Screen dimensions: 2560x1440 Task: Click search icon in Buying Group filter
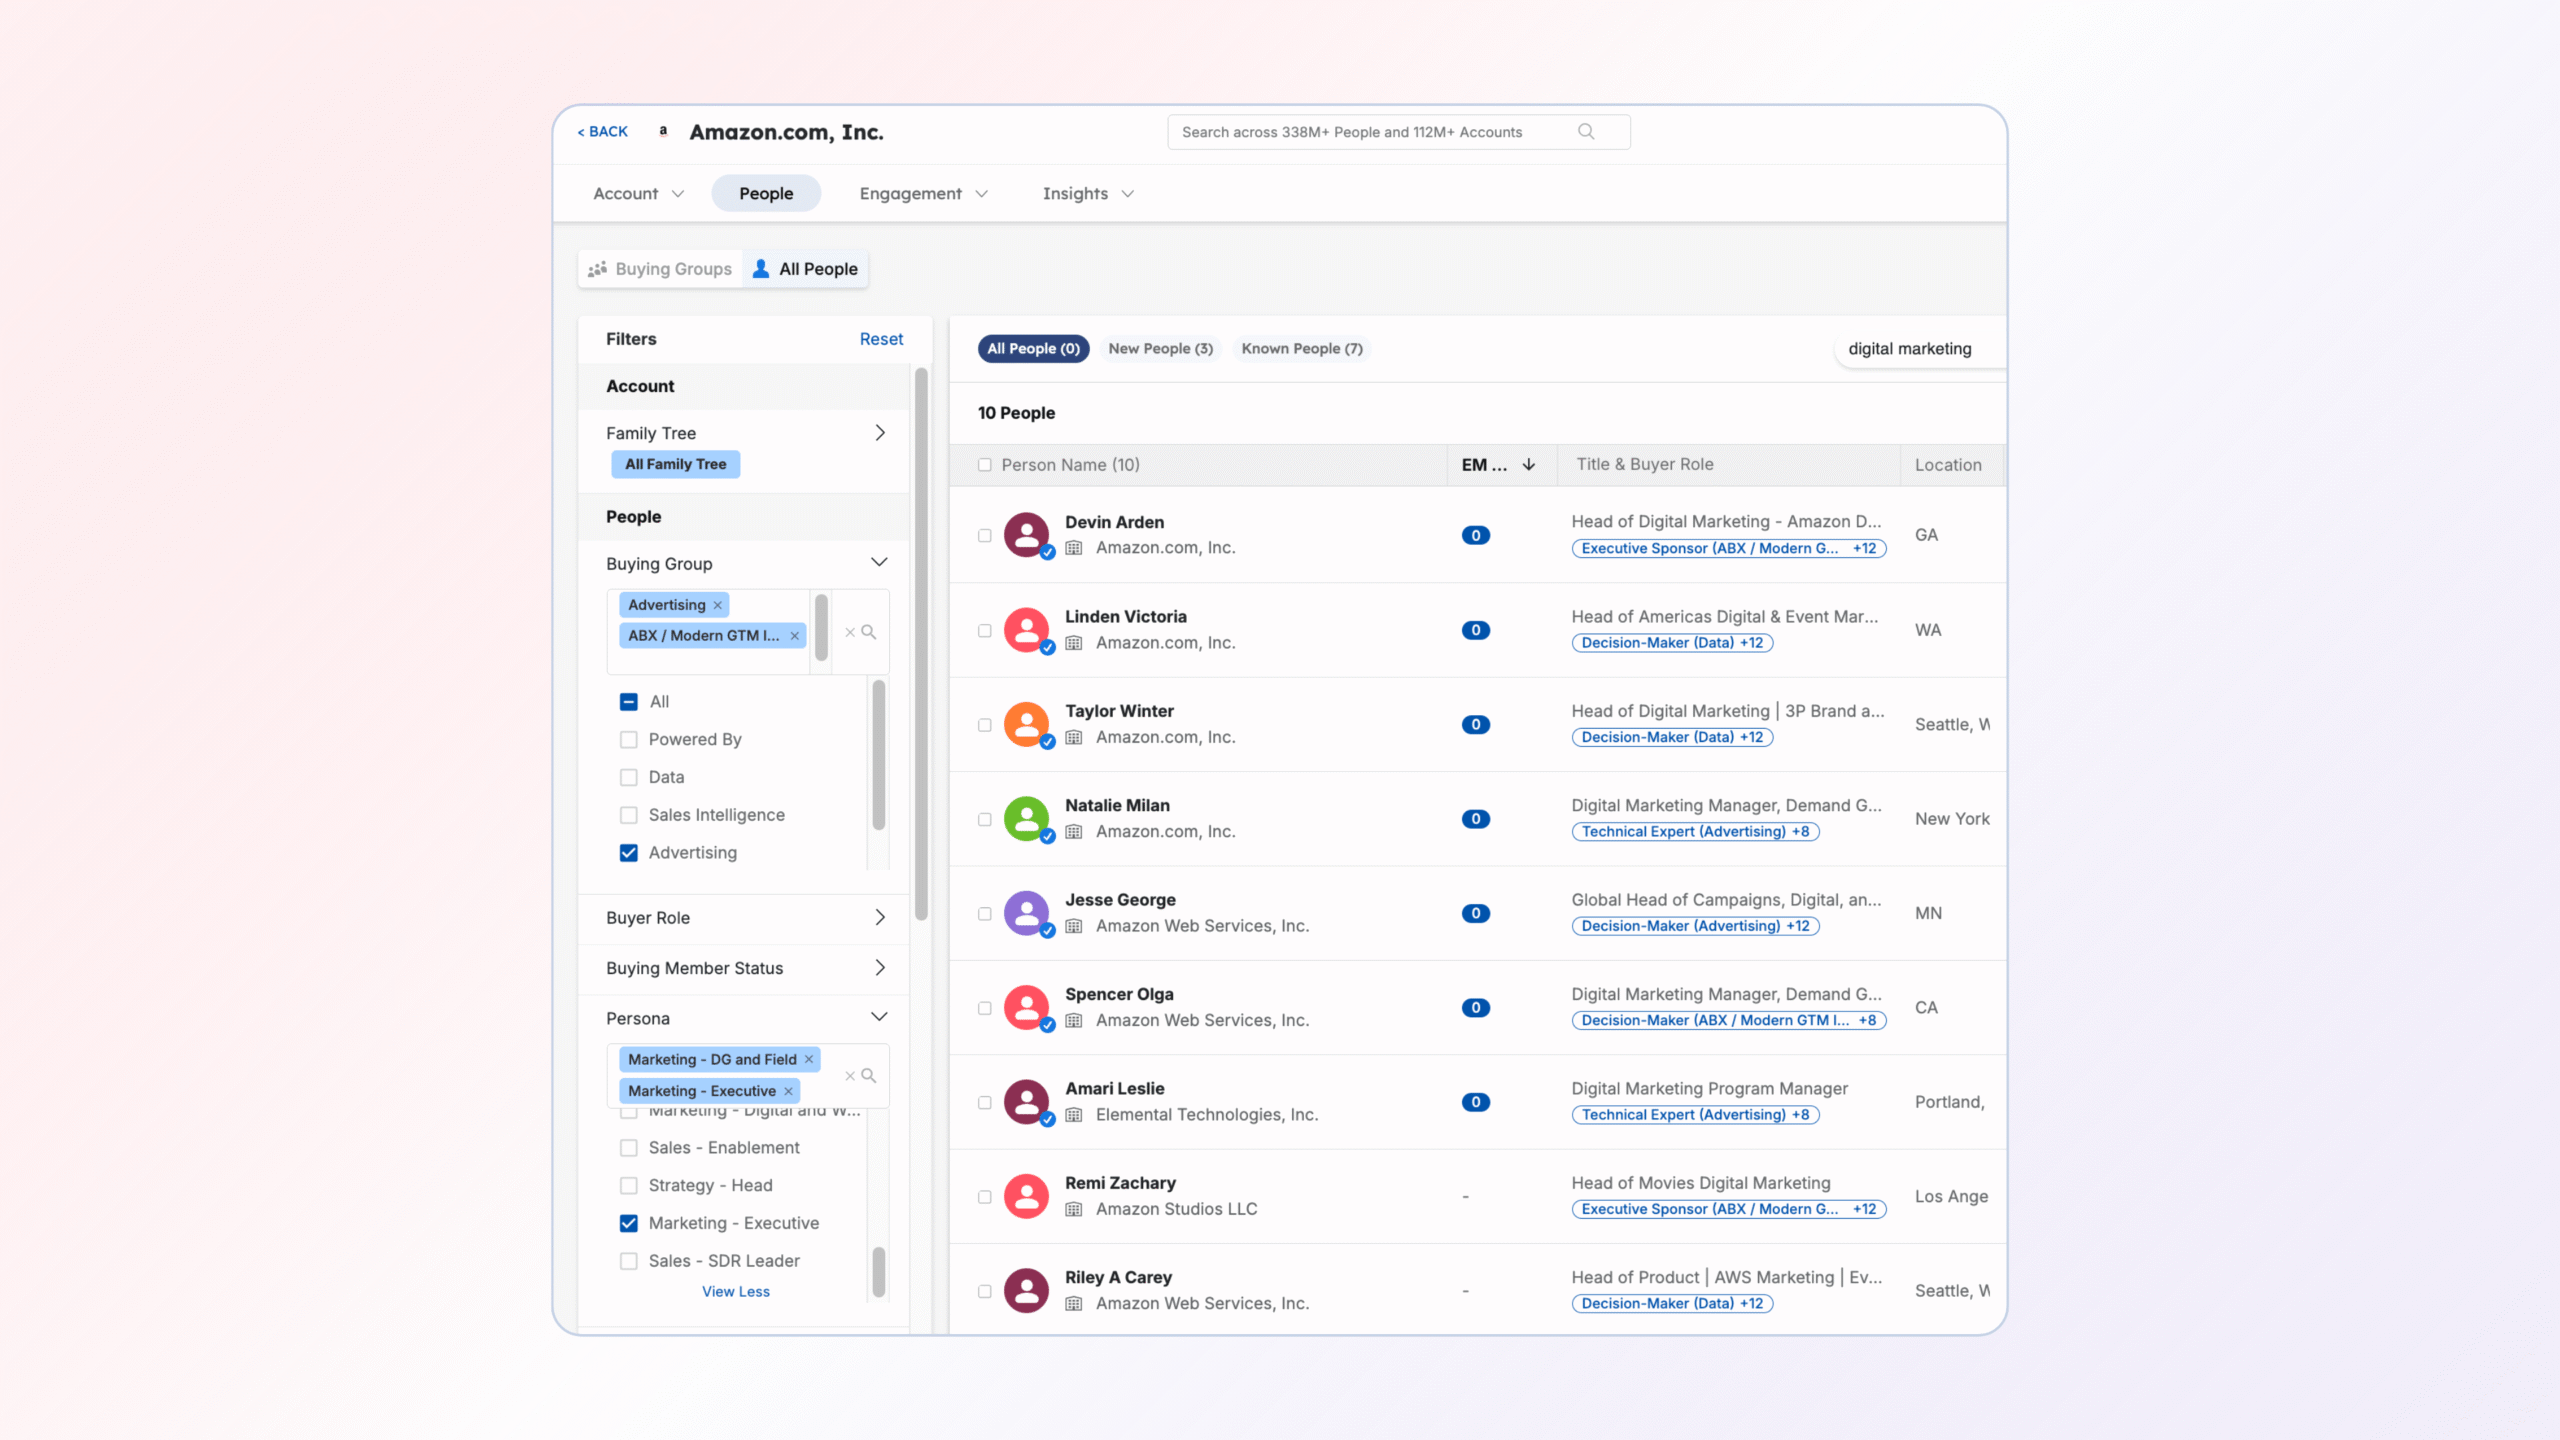point(869,632)
